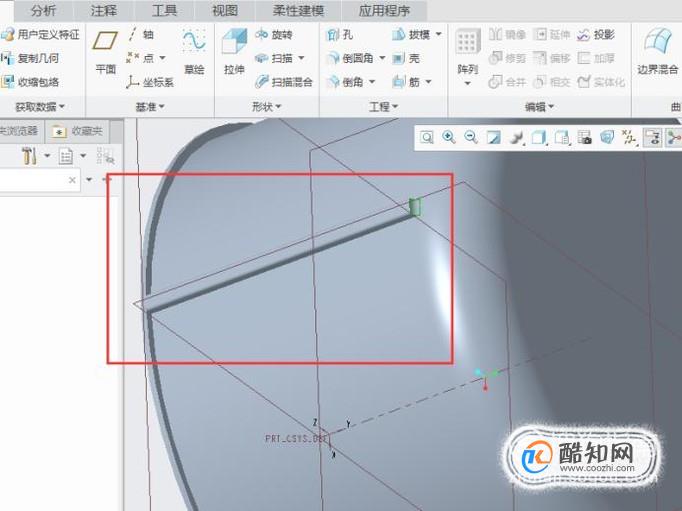Expand the 筋 (Rib) dropdown arrow

tap(428, 81)
